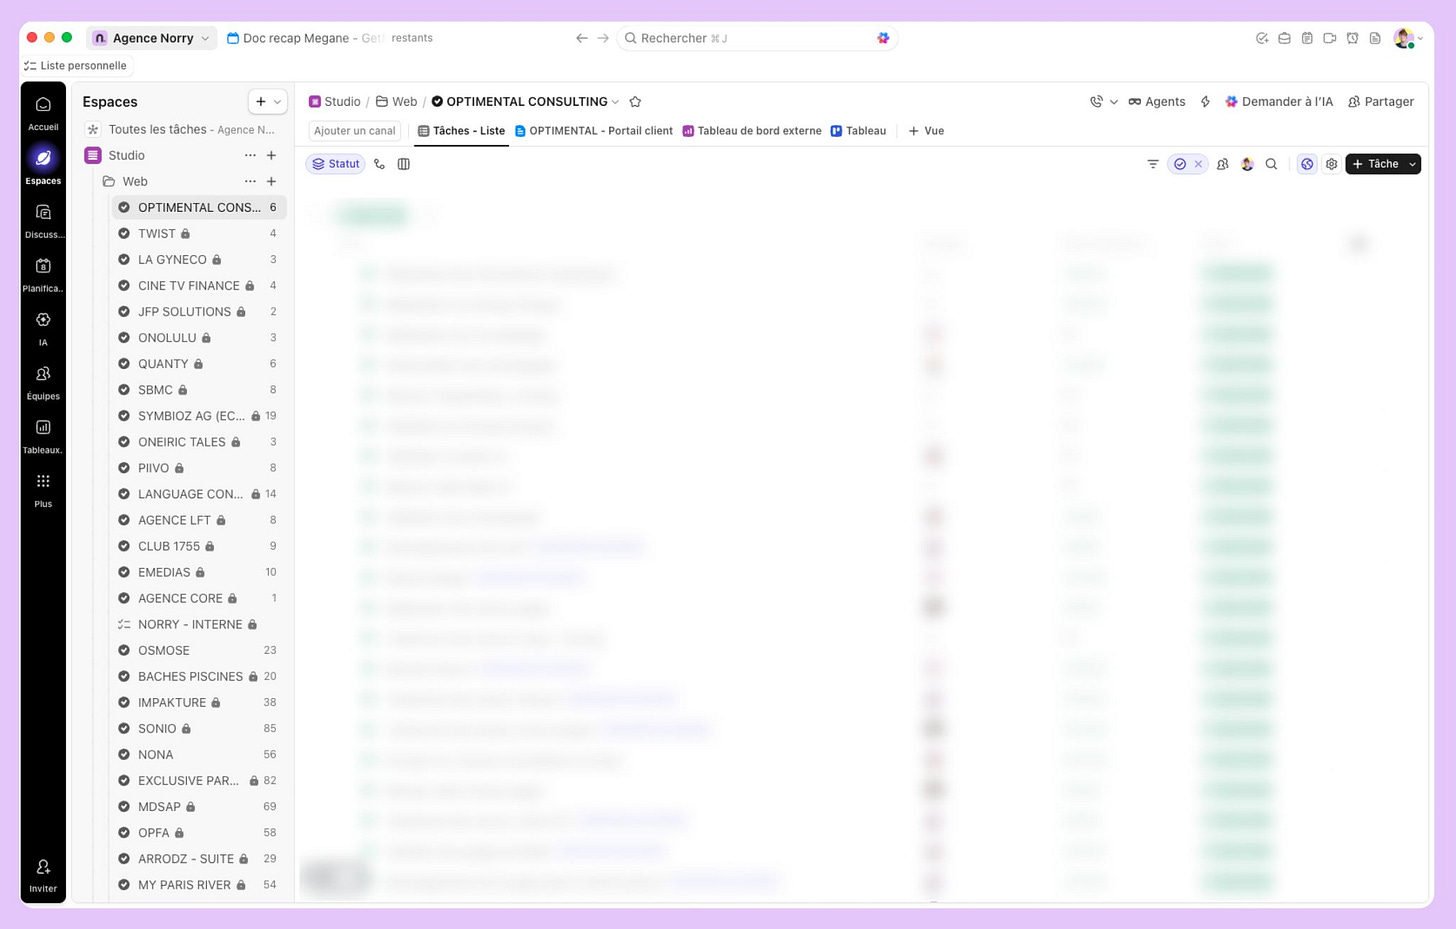The height and width of the screenshot is (929, 1456).
Task: Open the MY PARIS RIVER list
Action: pyautogui.click(x=199, y=885)
